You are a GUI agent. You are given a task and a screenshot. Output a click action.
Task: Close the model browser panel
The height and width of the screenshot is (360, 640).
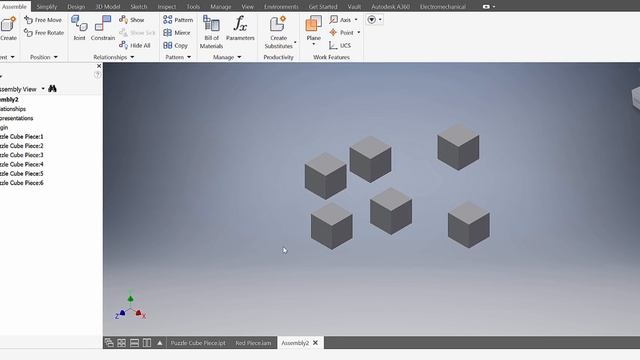[x=99, y=66]
